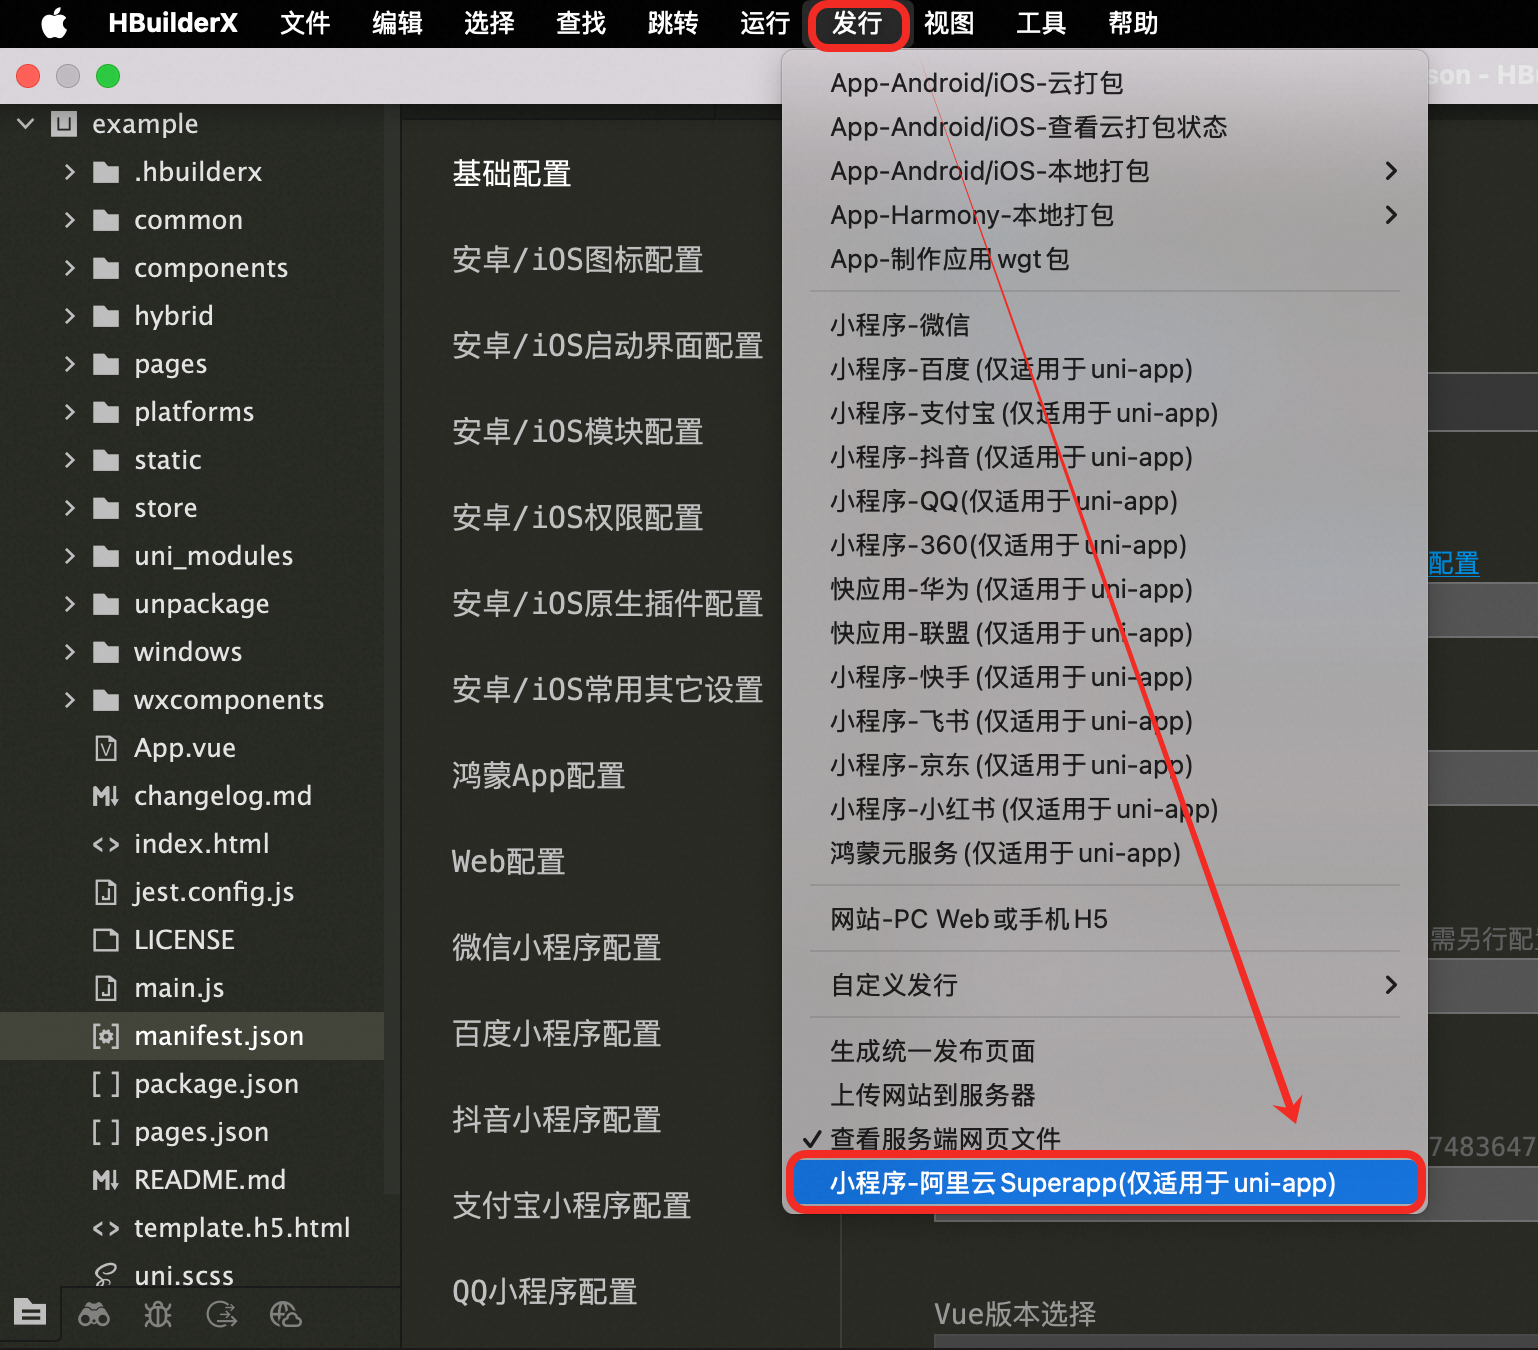Click the hybrid folder icon
Image resolution: width=1538 pixels, height=1350 pixels.
(x=106, y=316)
